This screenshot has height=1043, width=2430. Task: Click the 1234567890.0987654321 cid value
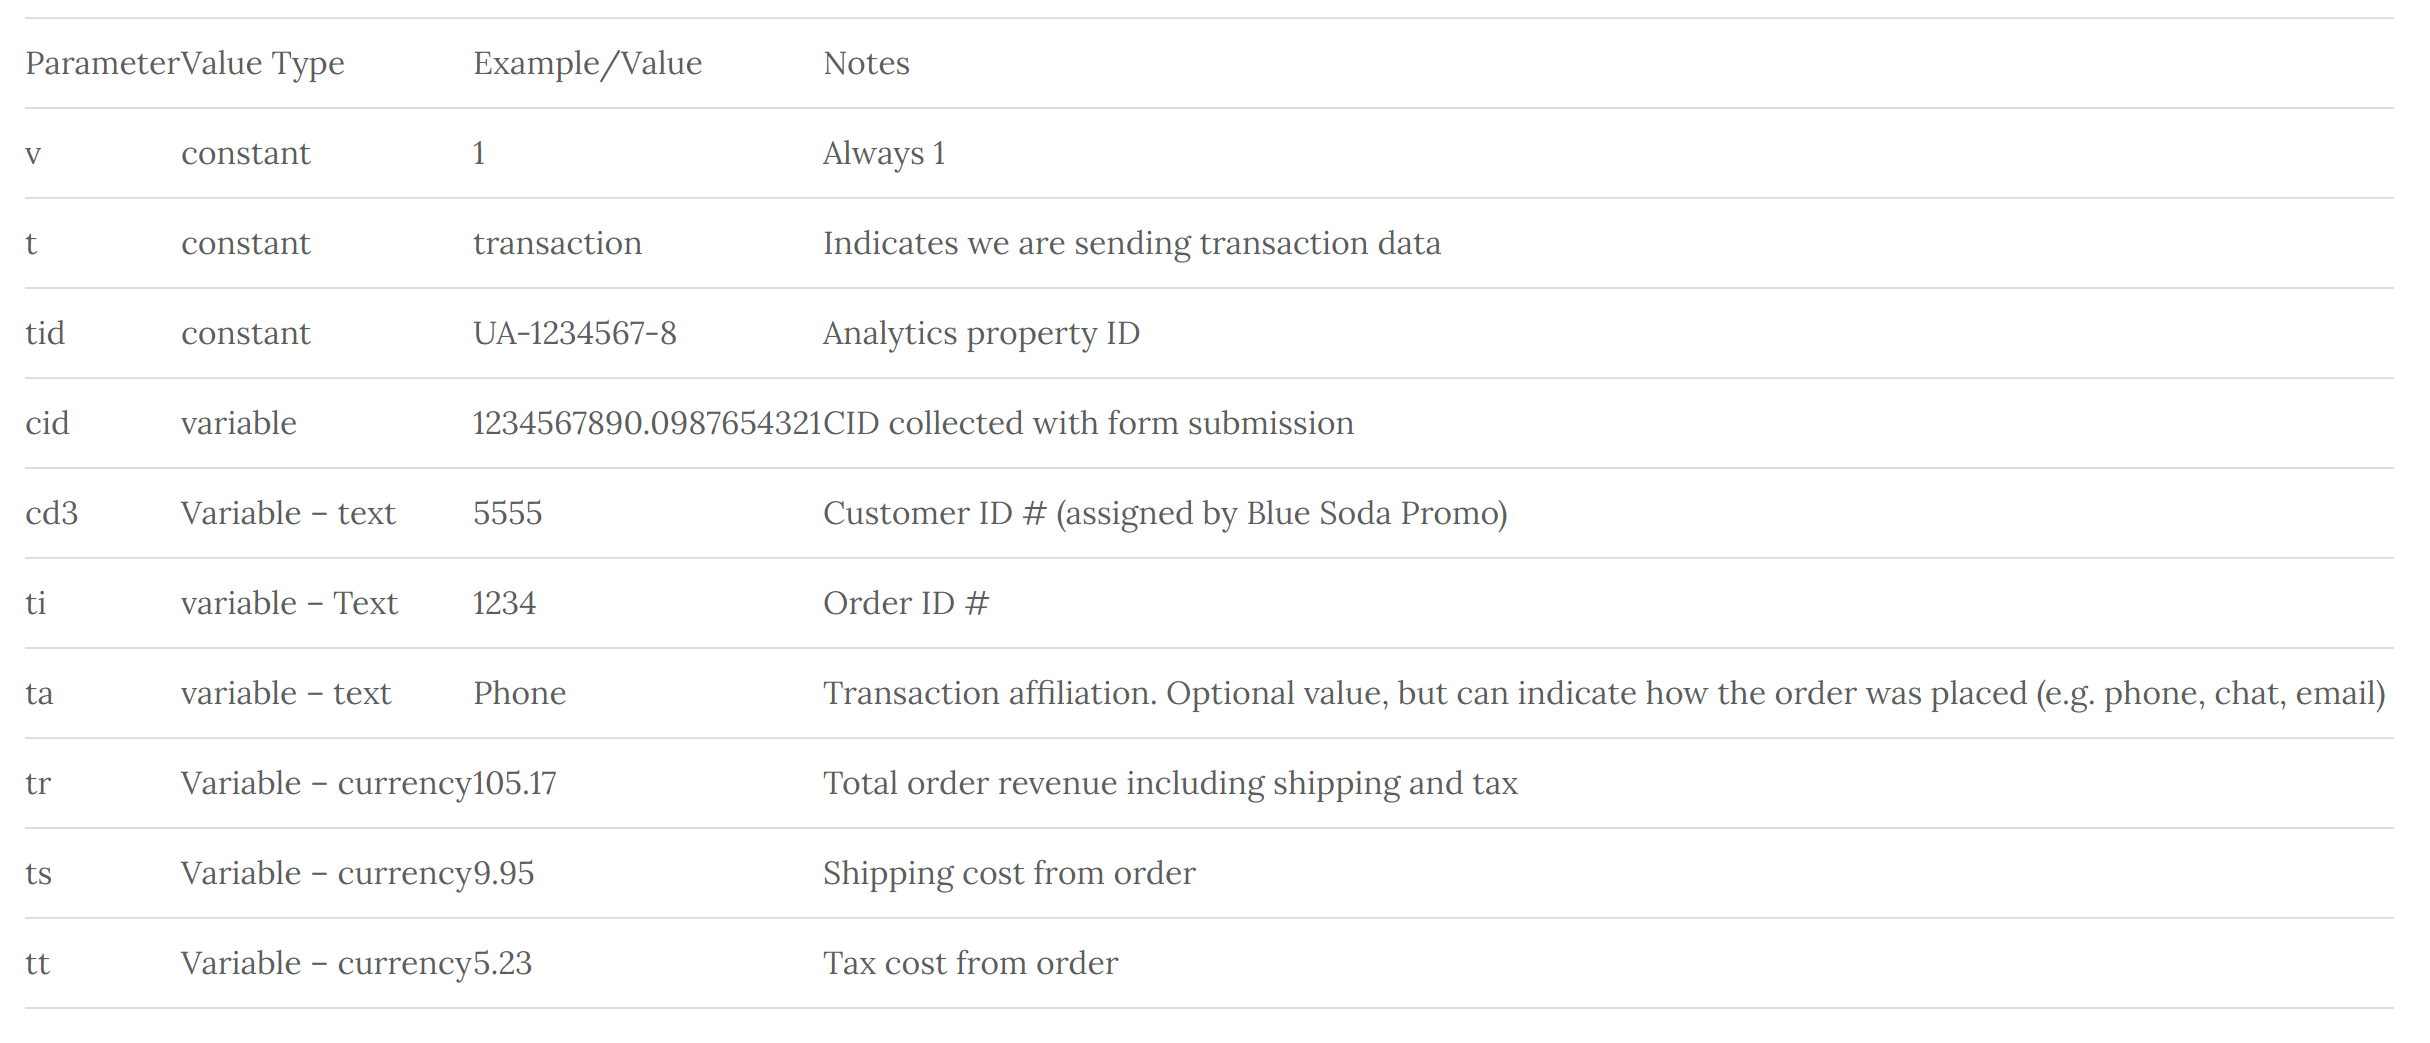click(x=647, y=423)
